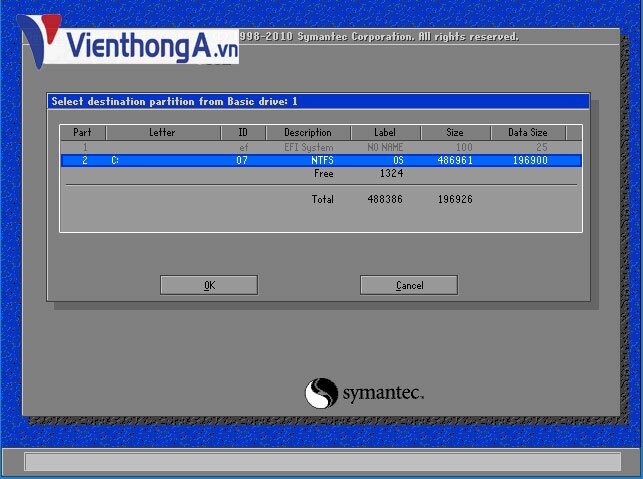Click the Part column header
This screenshot has height=479, width=643.
click(x=83, y=132)
